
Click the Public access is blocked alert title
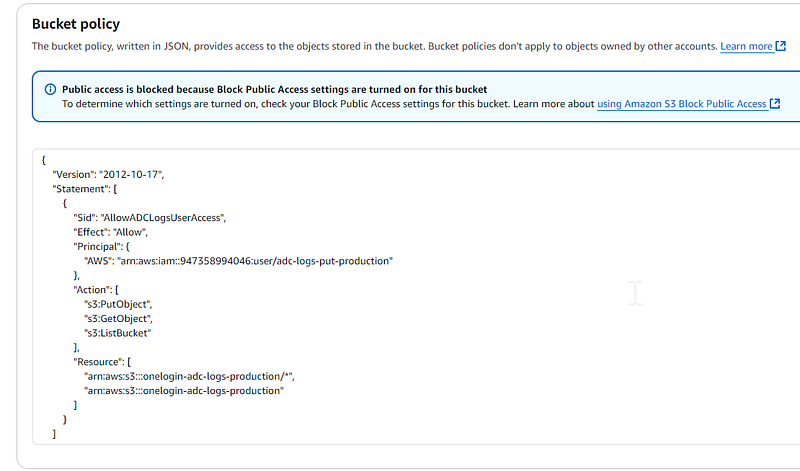pos(274,89)
